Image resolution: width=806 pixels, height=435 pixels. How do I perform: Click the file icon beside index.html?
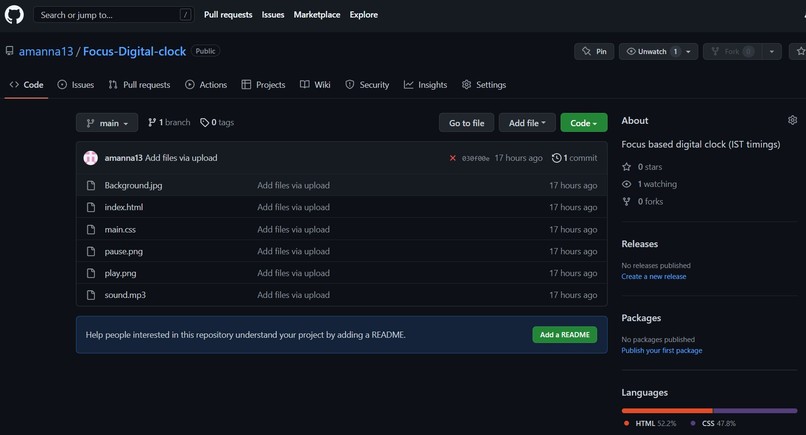[91, 207]
